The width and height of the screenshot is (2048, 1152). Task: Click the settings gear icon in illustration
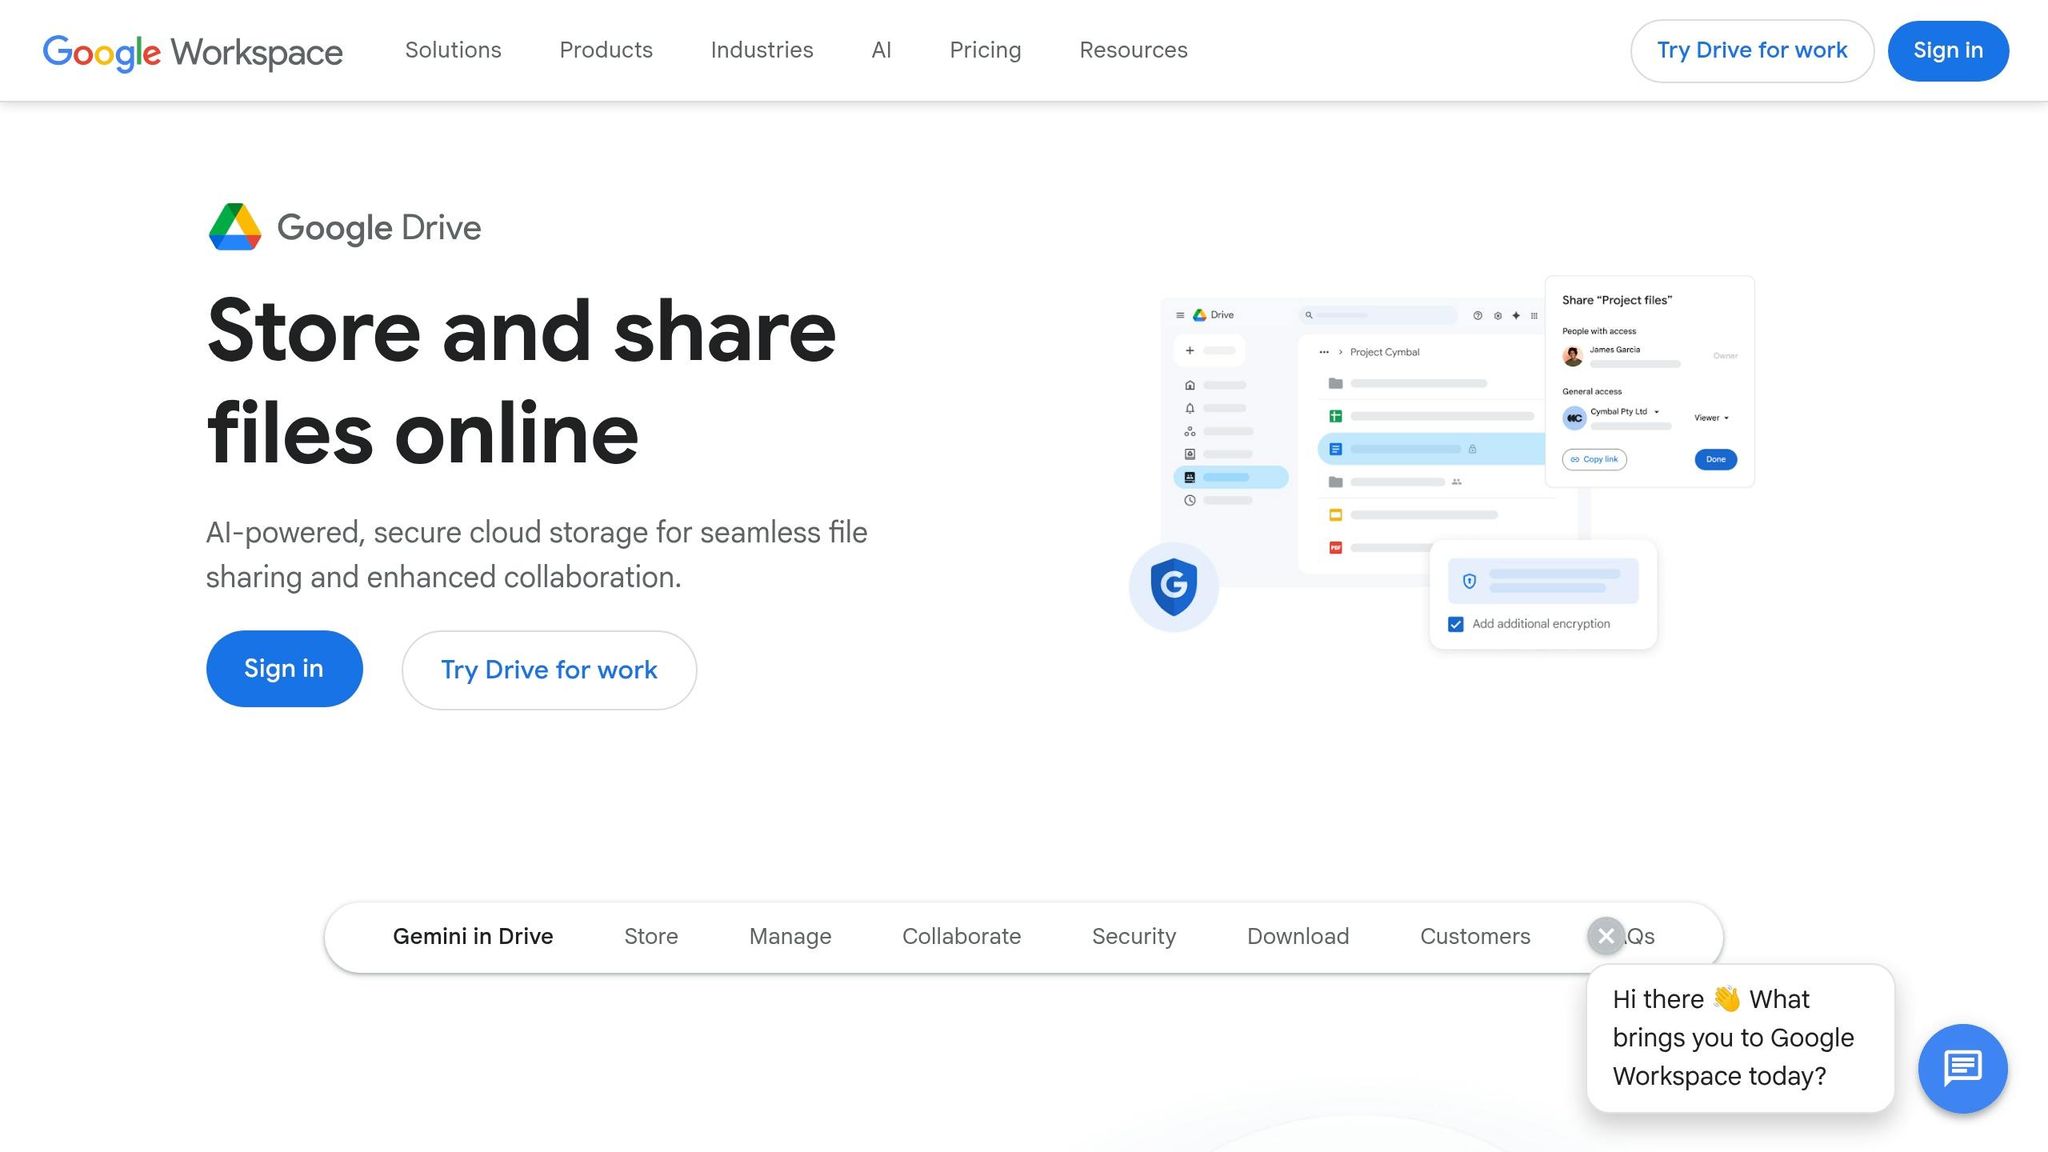pyautogui.click(x=1497, y=315)
